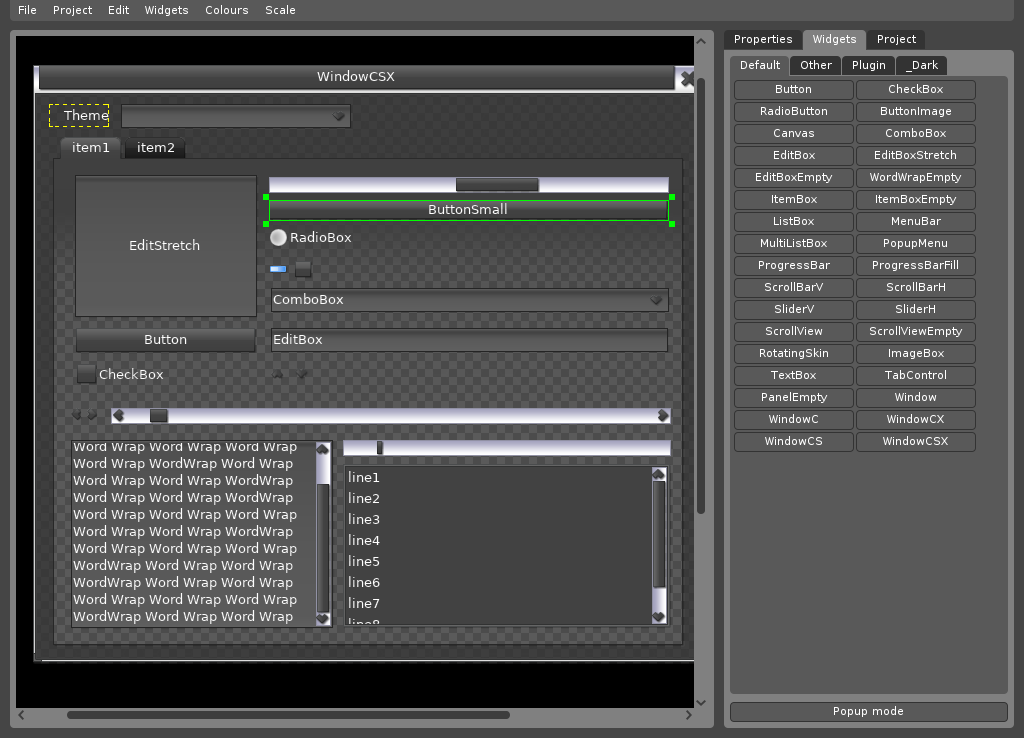Click the Button widget in the preview
This screenshot has width=1024, height=738.
(165, 340)
